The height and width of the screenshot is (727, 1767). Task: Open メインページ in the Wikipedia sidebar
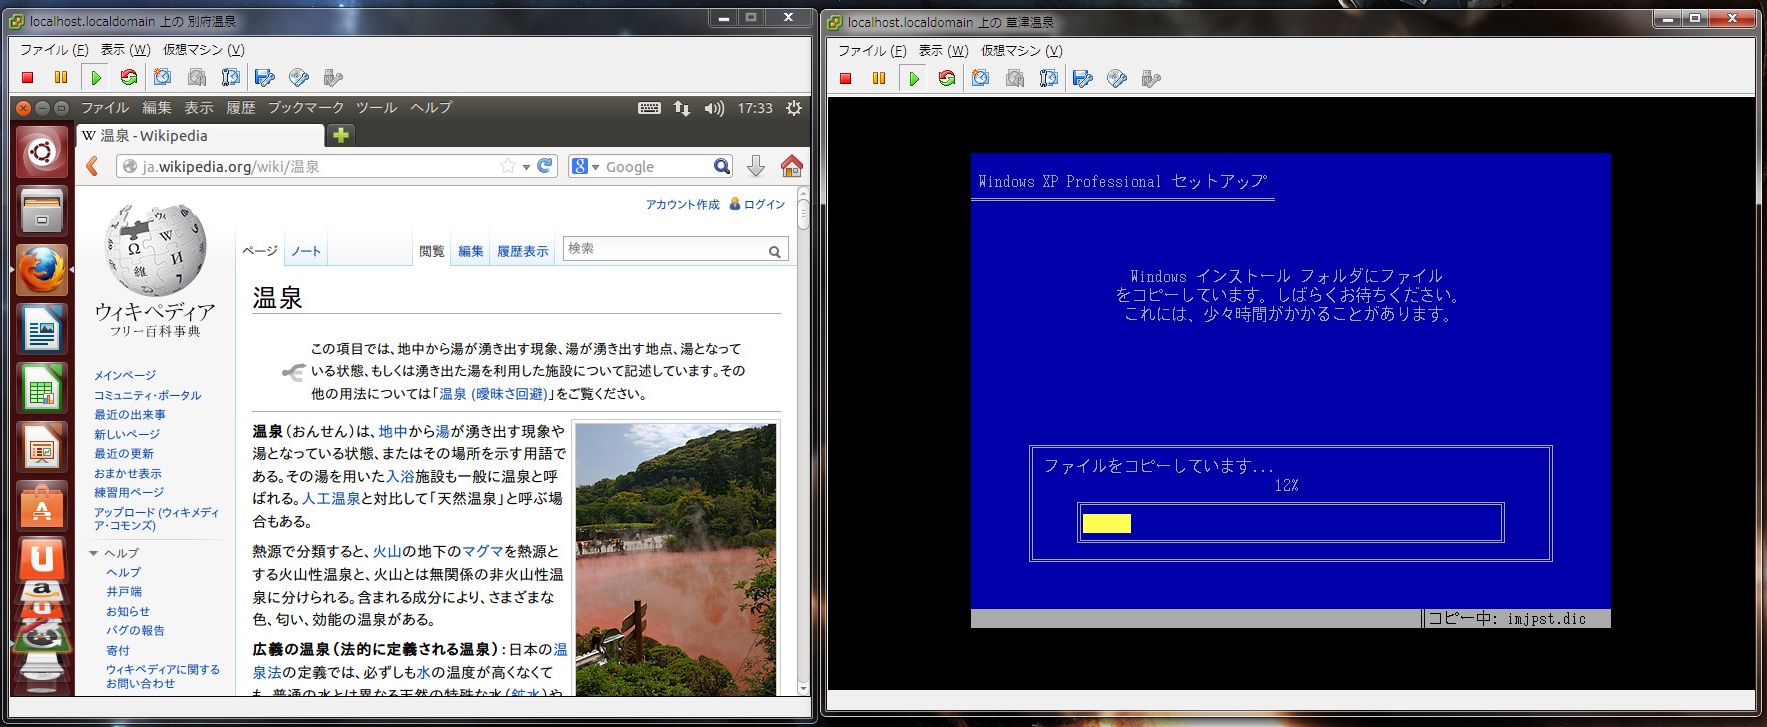click(125, 375)
